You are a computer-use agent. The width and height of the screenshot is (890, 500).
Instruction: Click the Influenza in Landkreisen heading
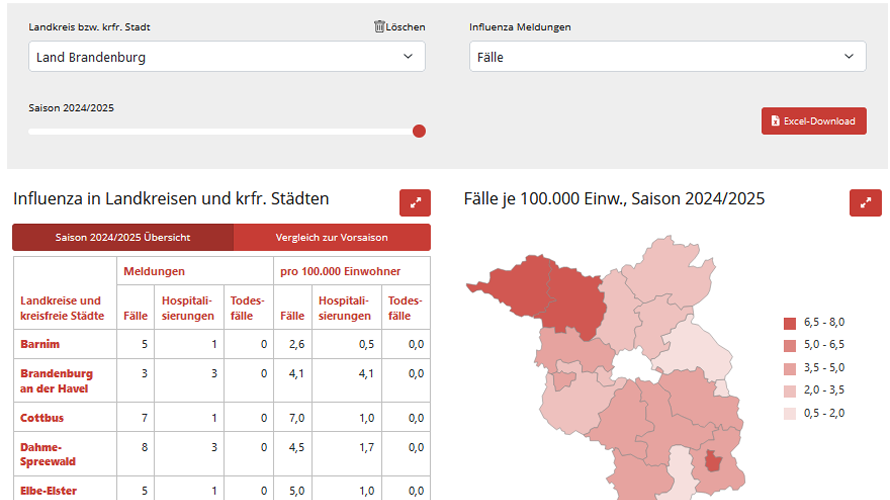click(x=171, y=199)
